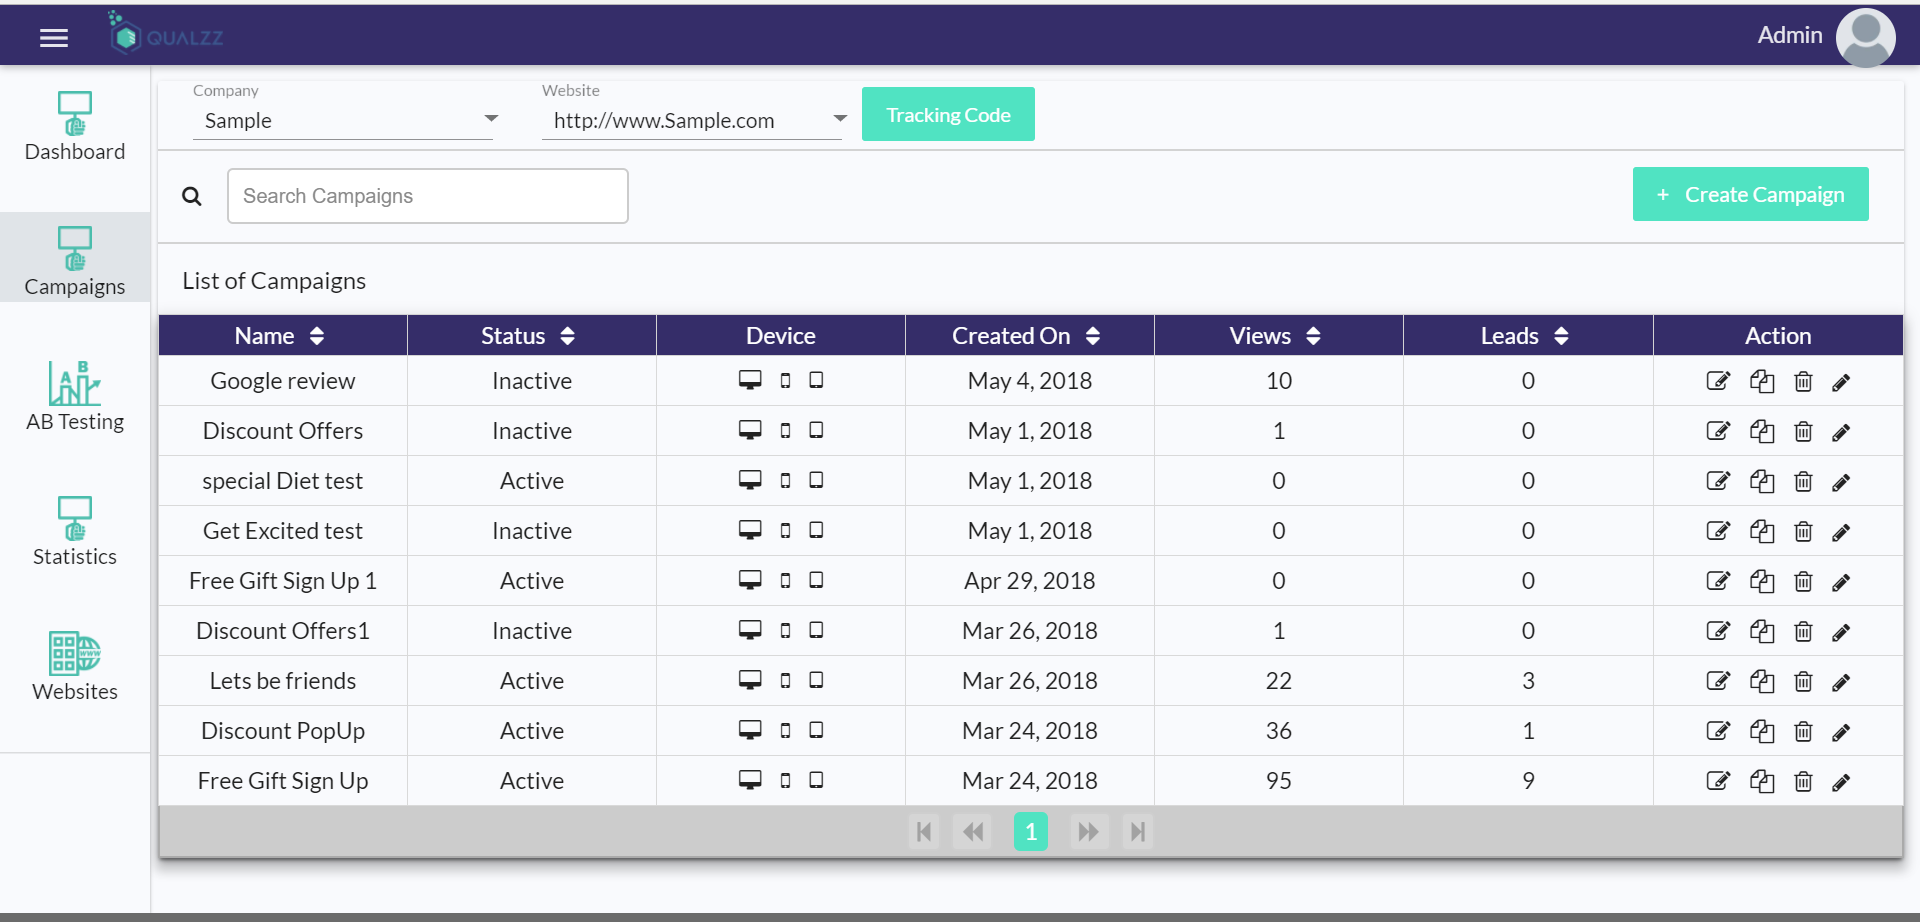Click the pencil icon for Lets be friends
Screen dimensions: 1920x922
[1841, 682]
